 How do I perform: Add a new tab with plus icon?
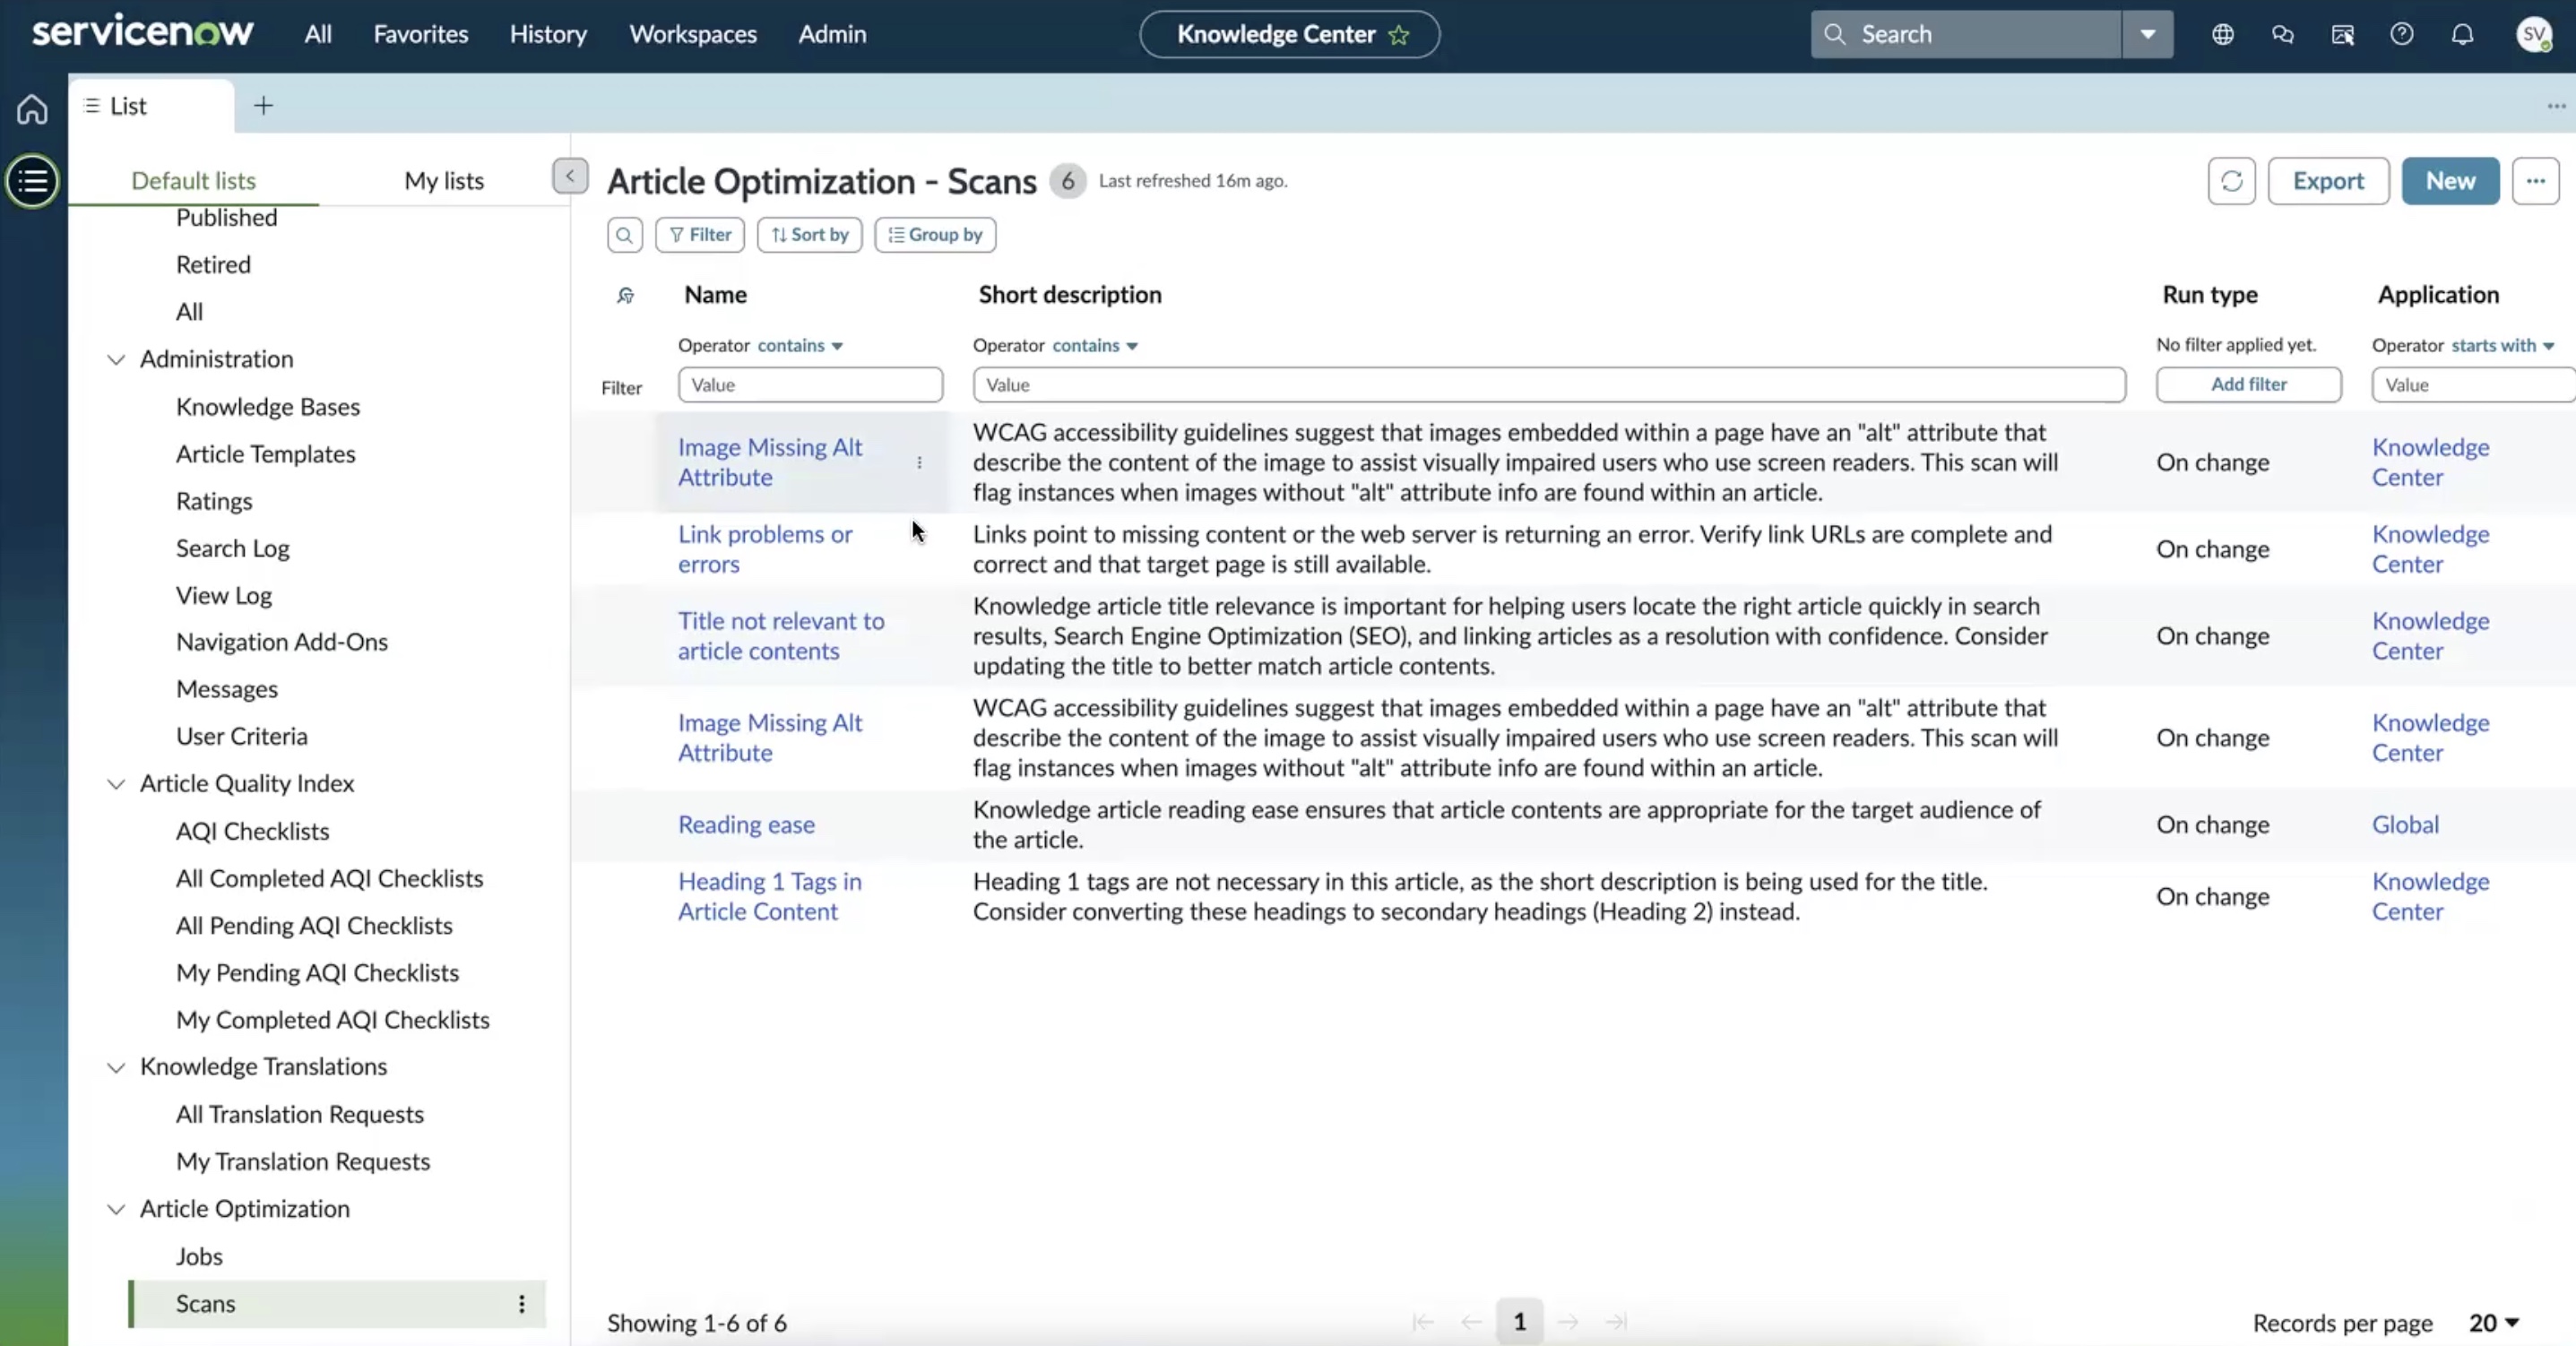(x=263, y=105)
